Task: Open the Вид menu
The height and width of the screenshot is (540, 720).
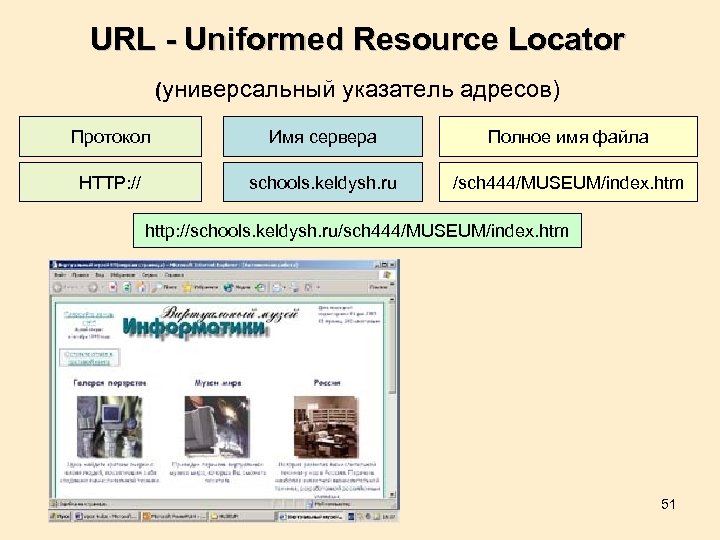Action: coord(100,275)
